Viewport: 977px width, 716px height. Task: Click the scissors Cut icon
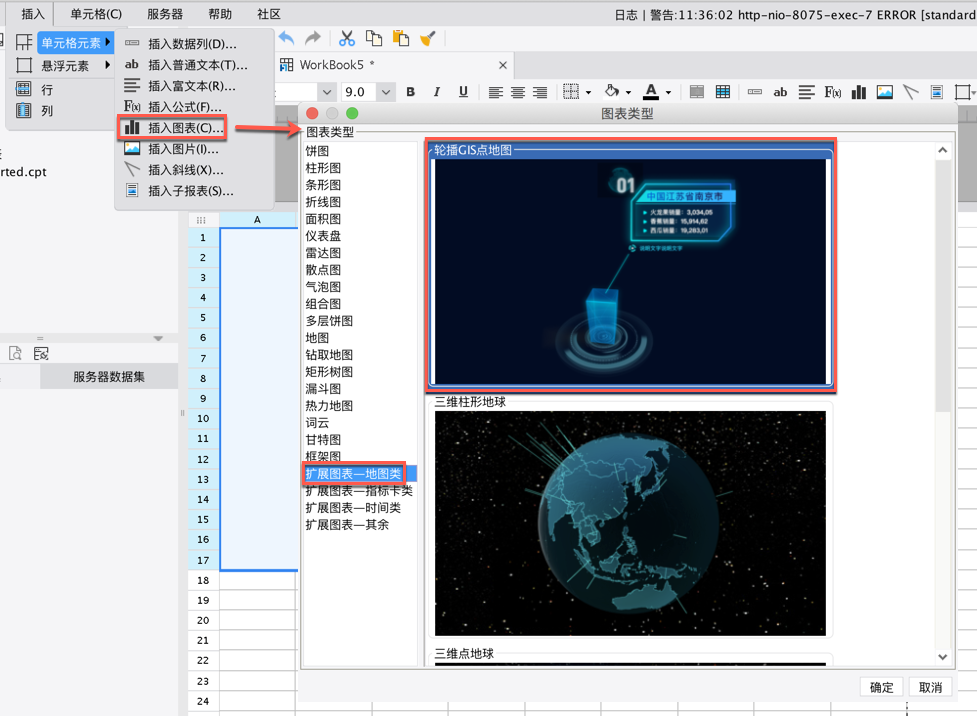tap(347, 38)
